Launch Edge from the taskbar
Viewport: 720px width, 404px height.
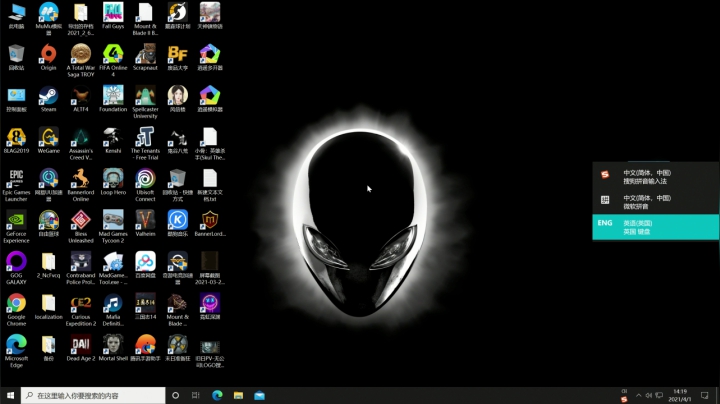pyautogui.click(x=217, y=395)
